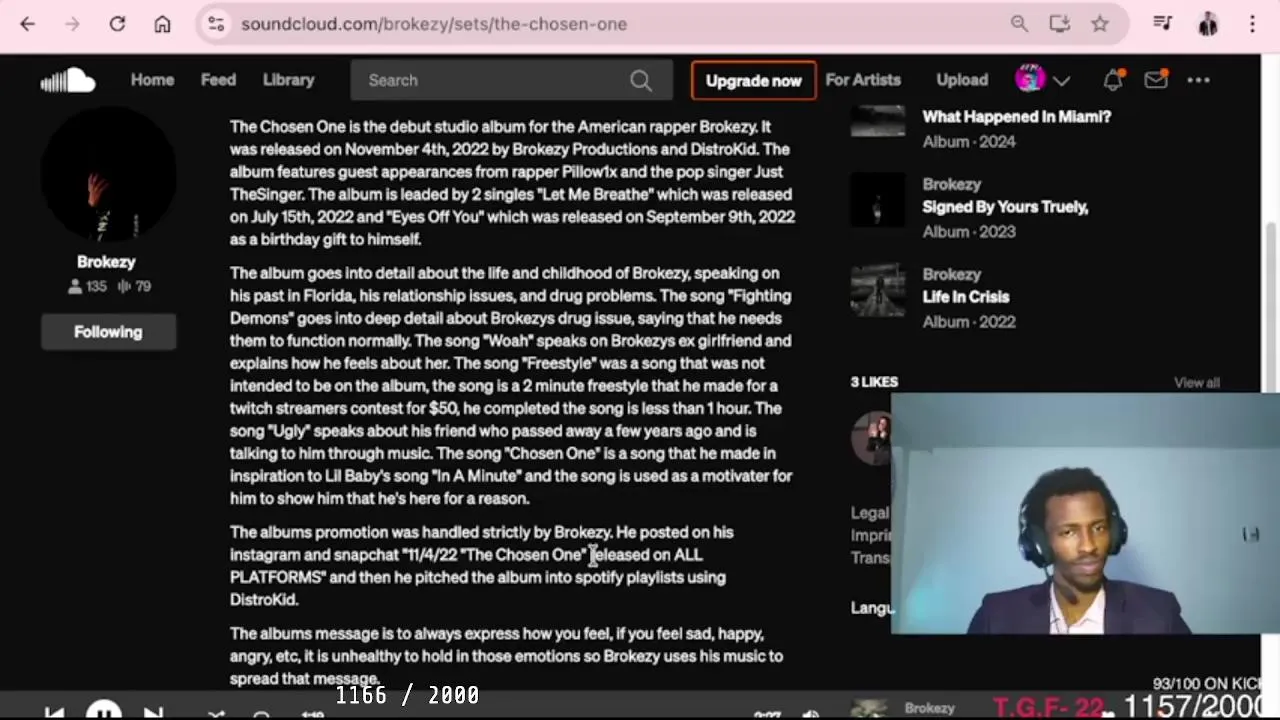The width and height of the screenshot is (1280, 720).
Task: Expand the user avatar dropdown chevron
Action: [x=1062, y=80]
